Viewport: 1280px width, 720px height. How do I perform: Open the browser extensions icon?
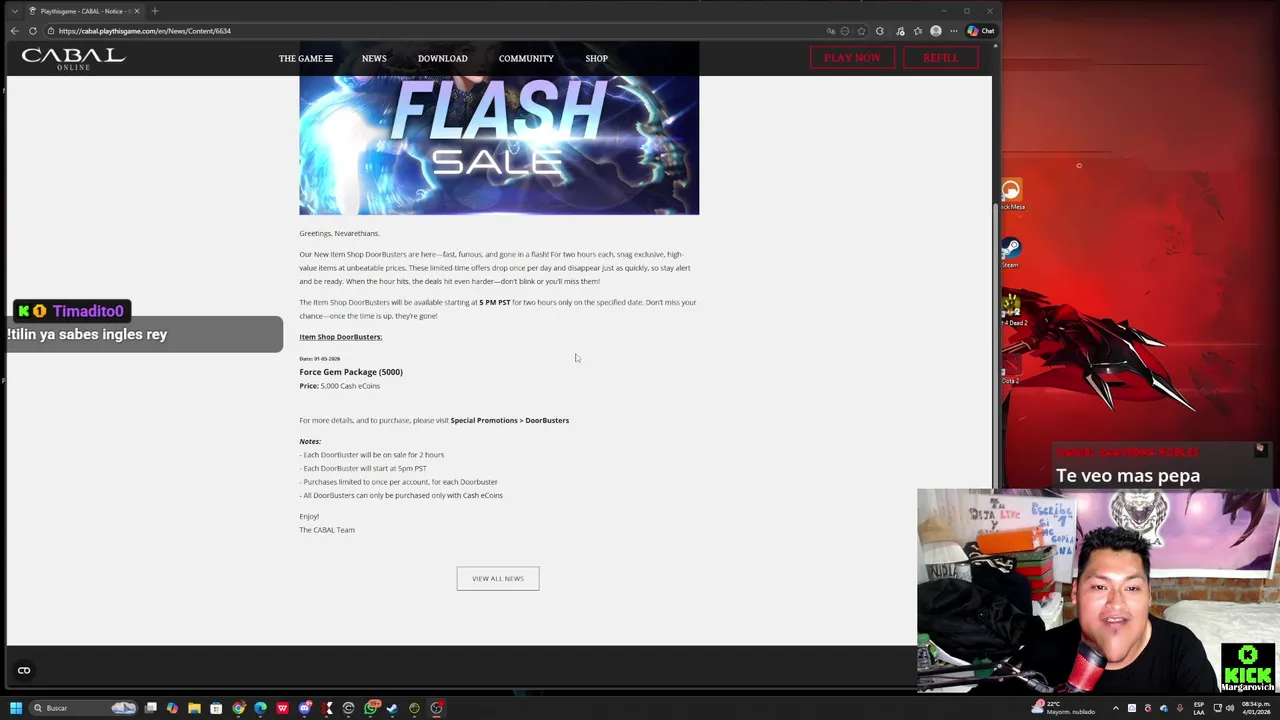880,31
